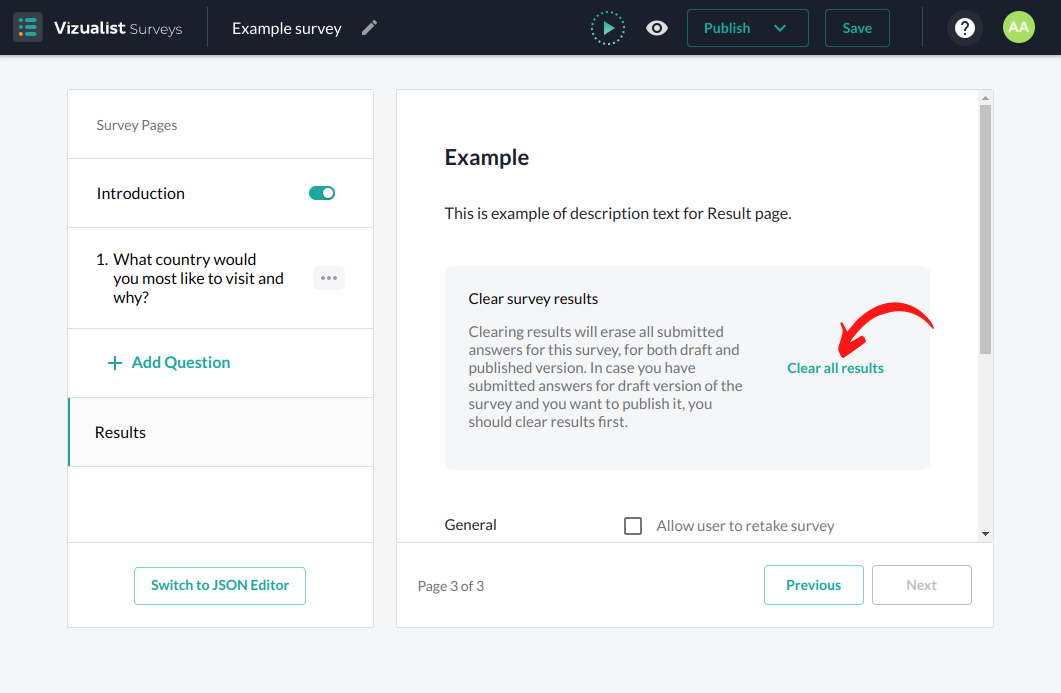Open the three-dot menu for question 1
Screen dimensions: 1061x693
click(329, 278)
